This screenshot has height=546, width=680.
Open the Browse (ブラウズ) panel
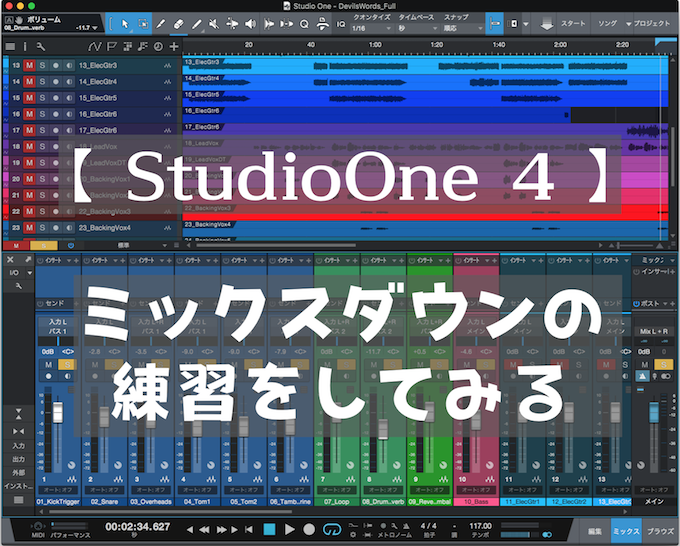(660, 531)
